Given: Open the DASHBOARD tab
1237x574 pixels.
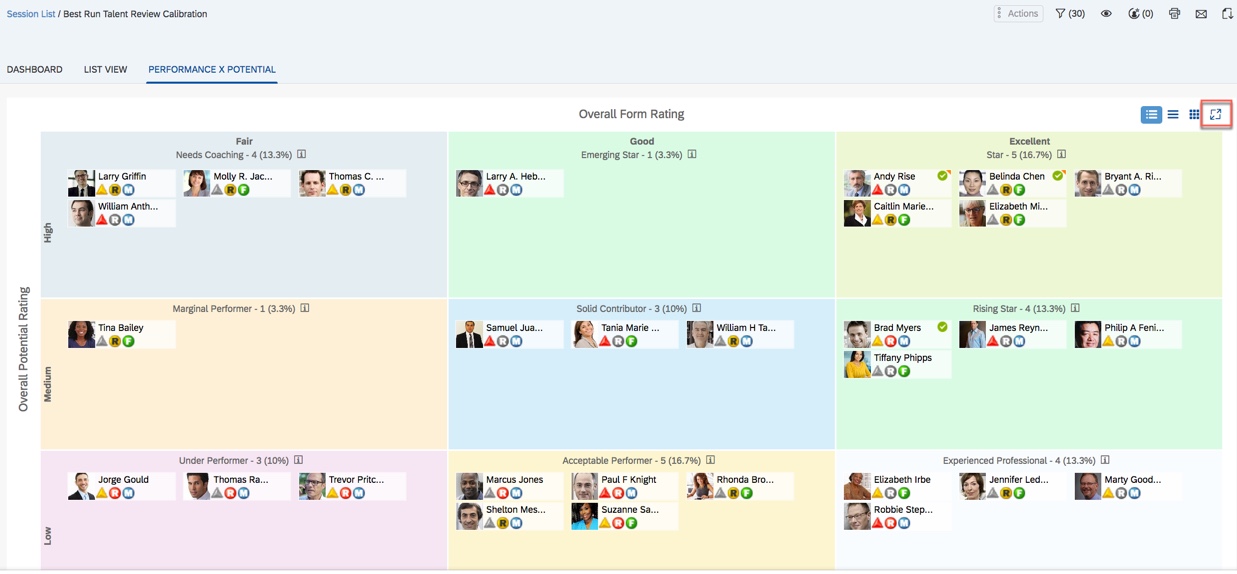Looking at the screenshot, I should click(x=35, y=70).
